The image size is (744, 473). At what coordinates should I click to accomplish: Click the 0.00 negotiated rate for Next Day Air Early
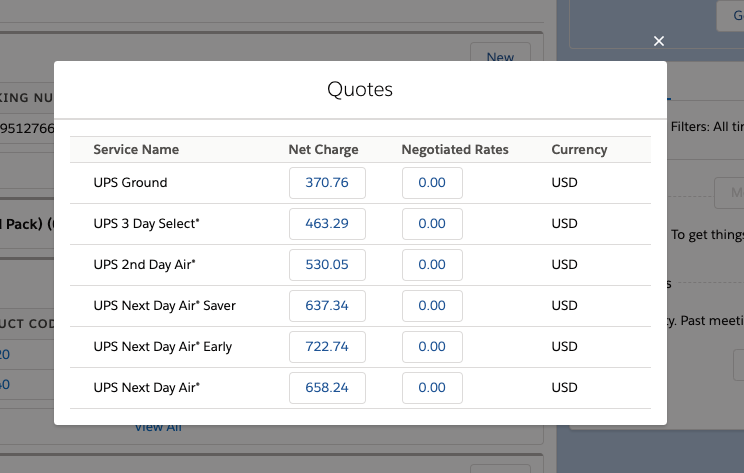point(432,347)
